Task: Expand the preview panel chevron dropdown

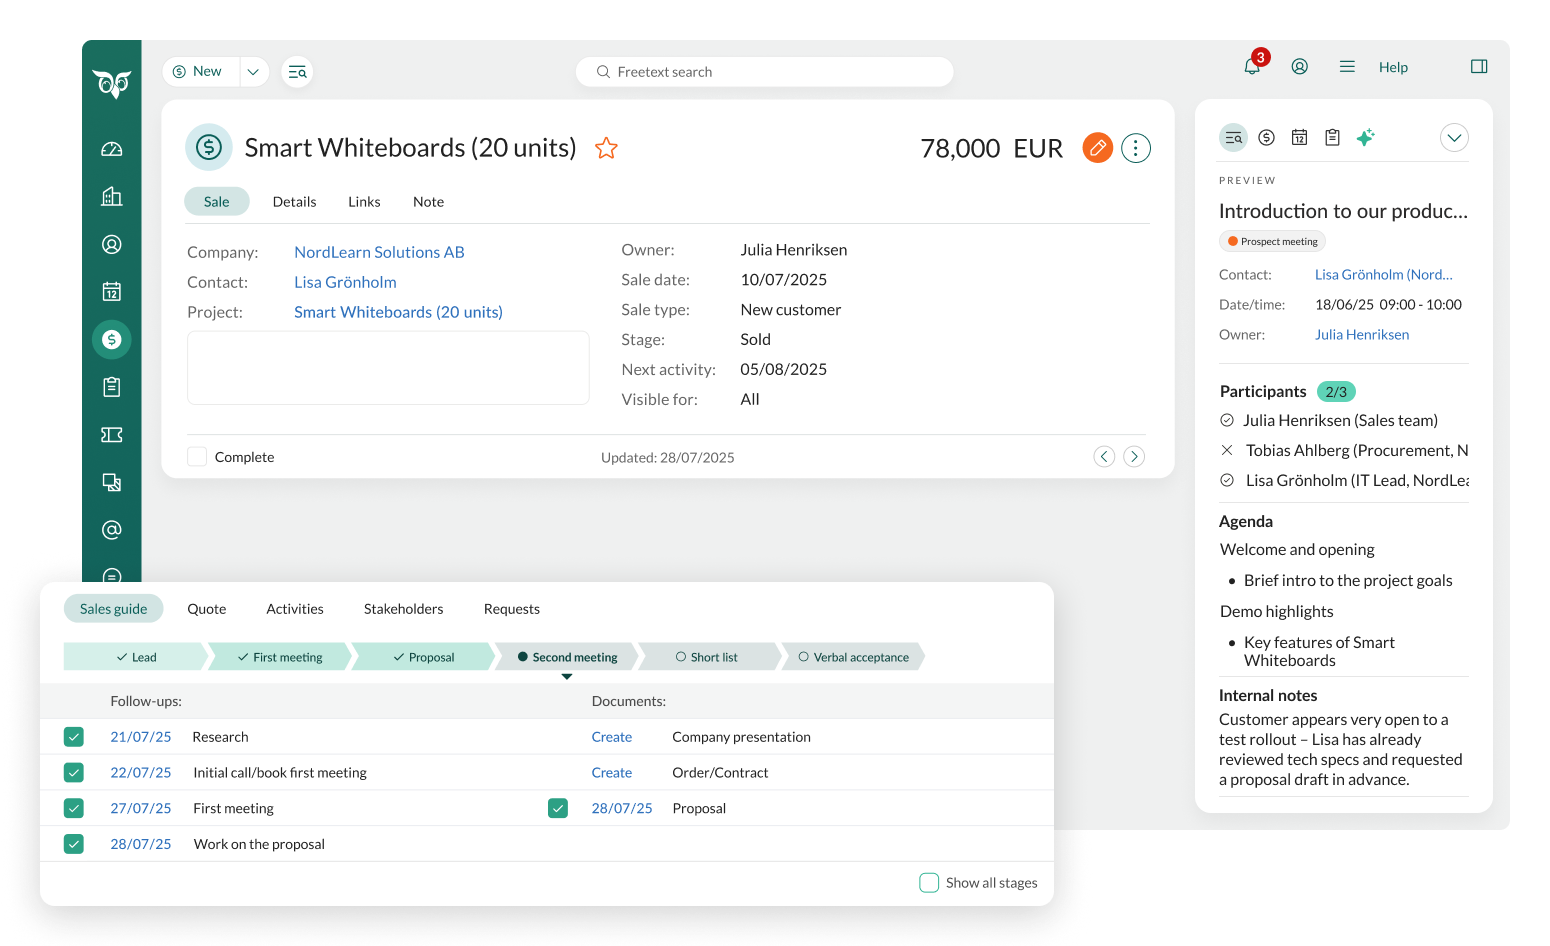Action: [x=1454, y=138]
